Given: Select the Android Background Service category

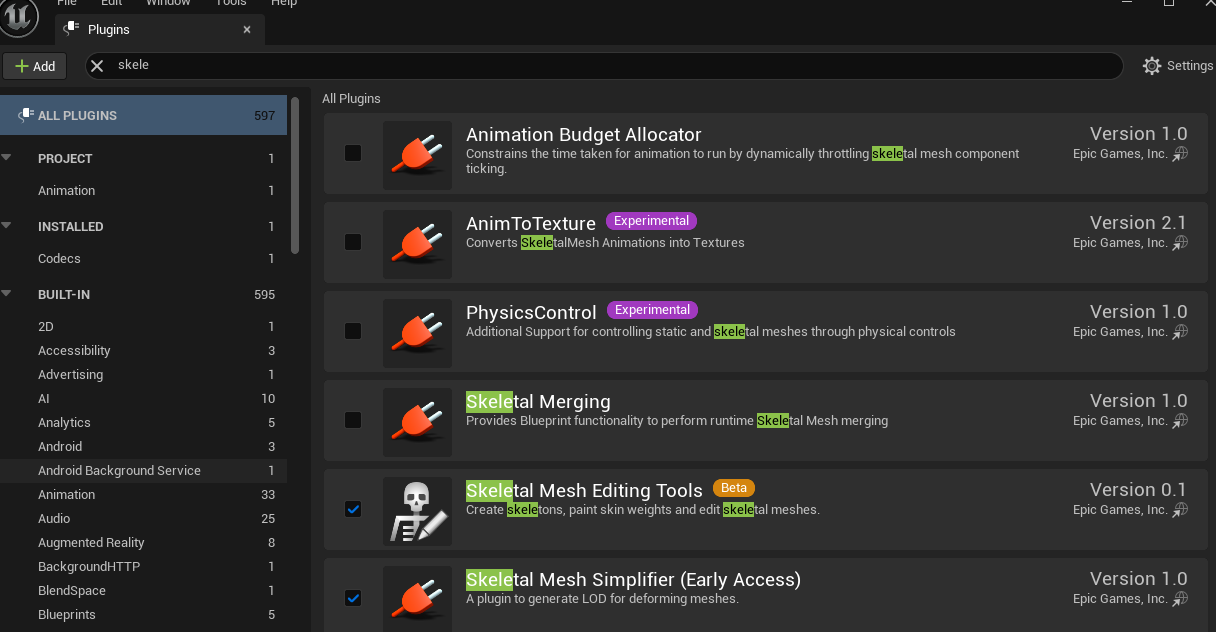Looking at the screenshot, I should pyautogui.click(x=143, y=470).
